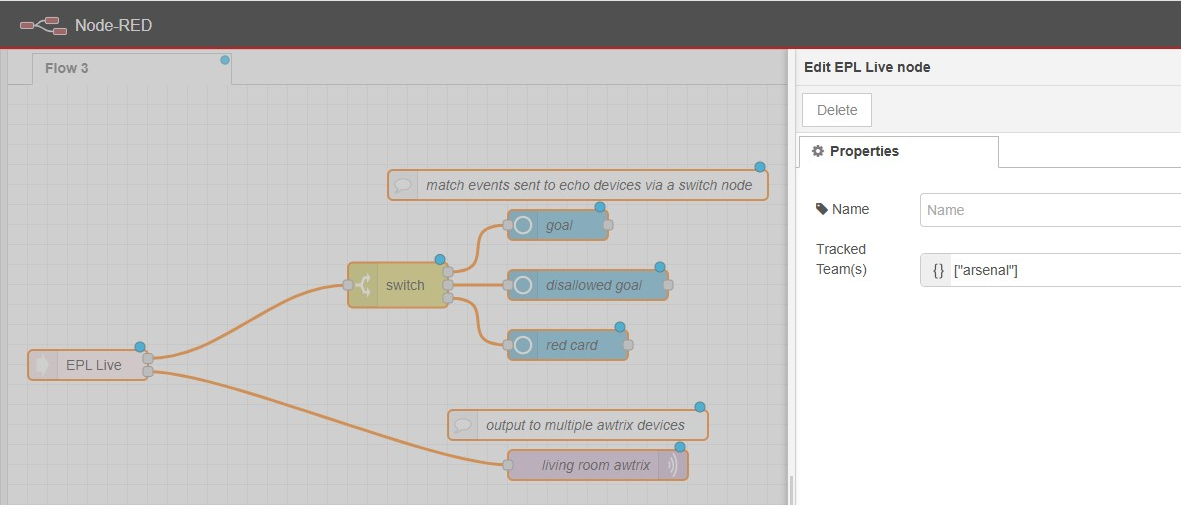Click the middle output port of switch node

pos(448,285)
